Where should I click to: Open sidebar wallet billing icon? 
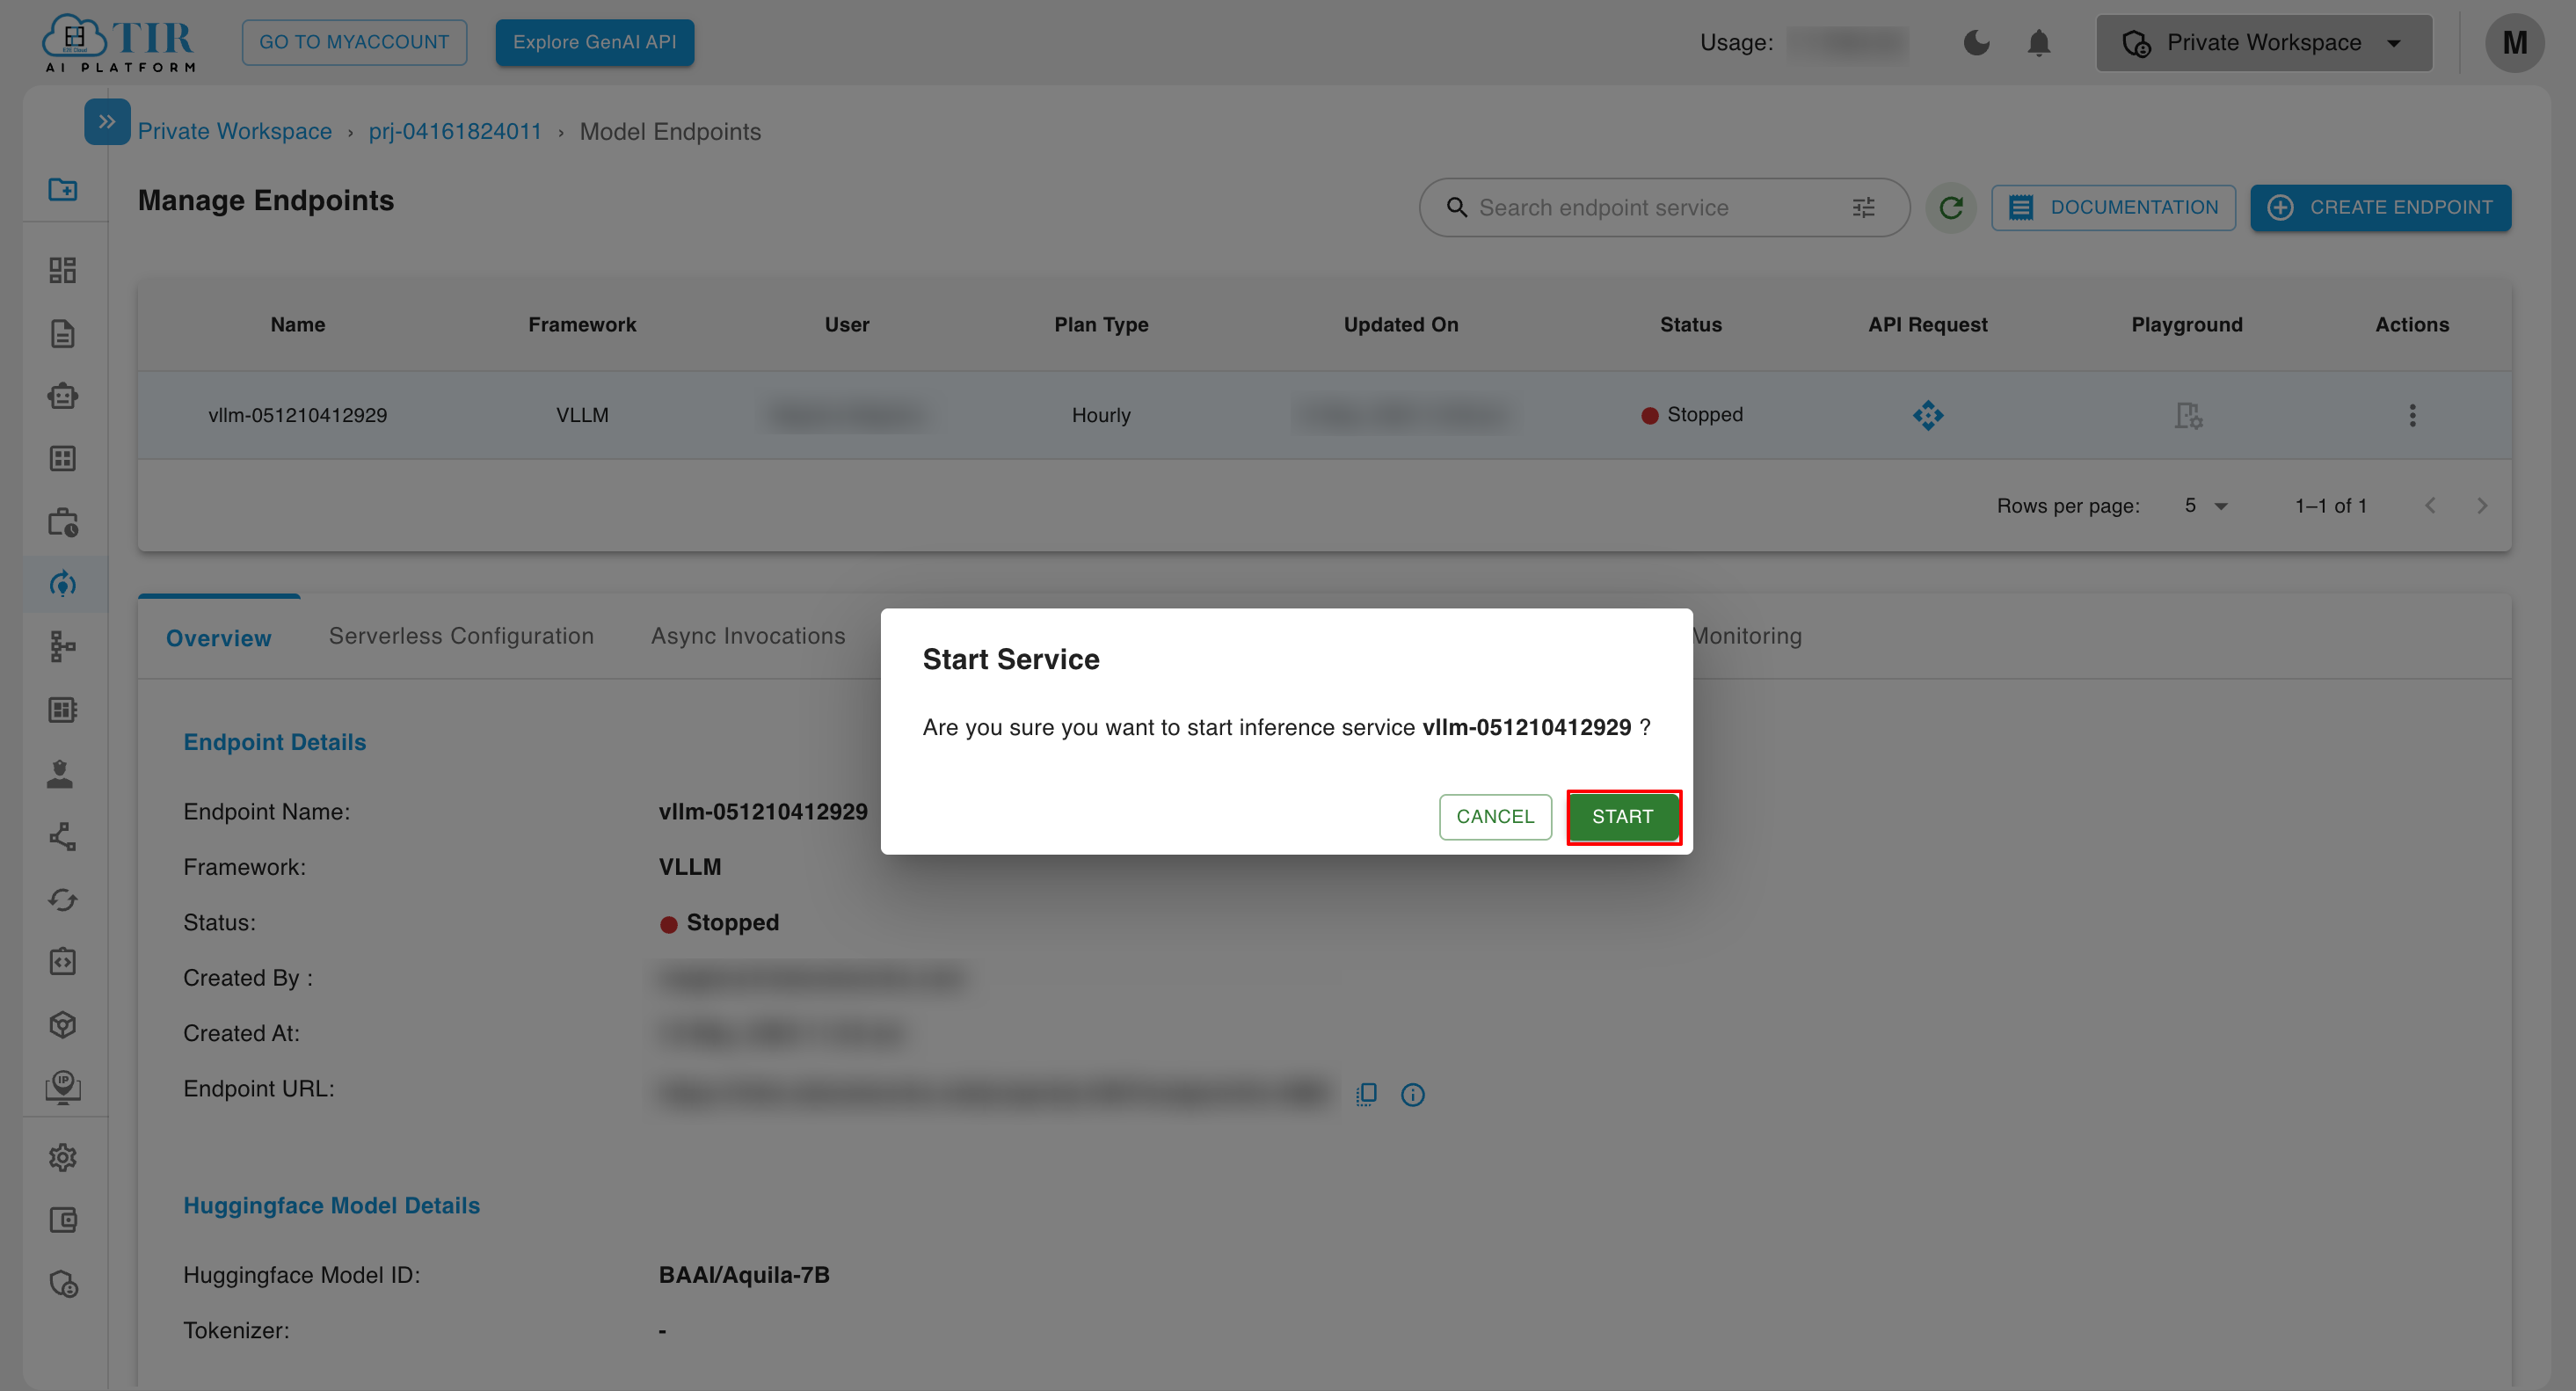pos(63,1220)
